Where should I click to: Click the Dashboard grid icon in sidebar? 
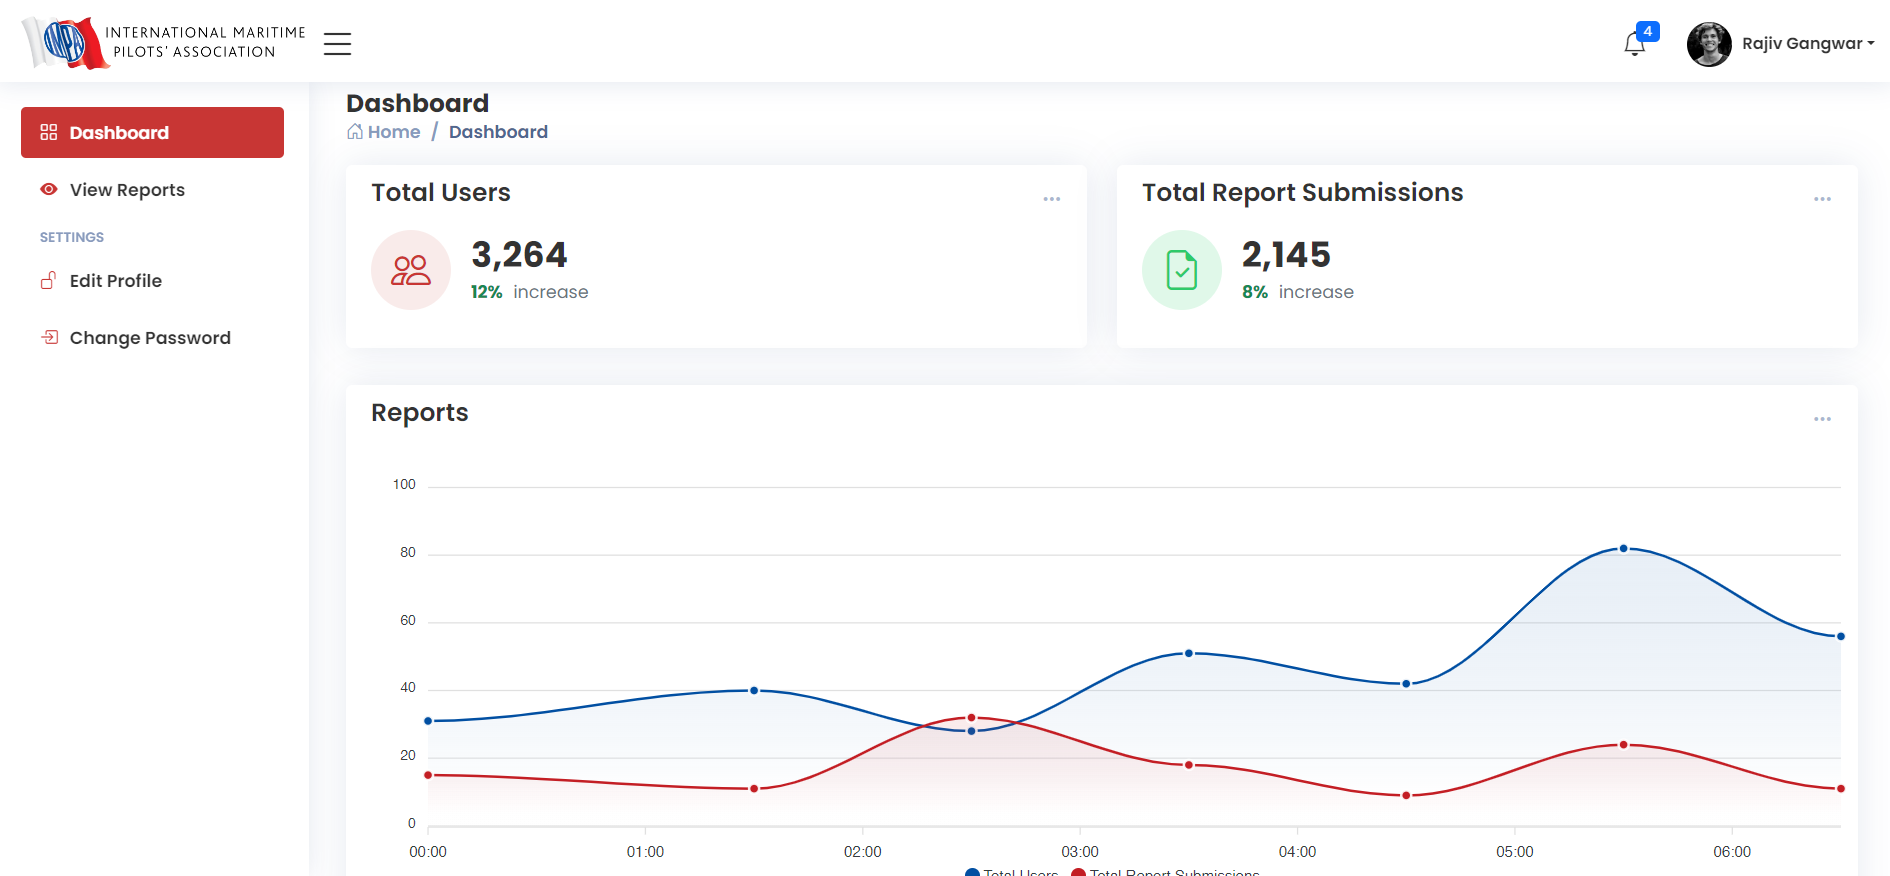coord(48,132)
